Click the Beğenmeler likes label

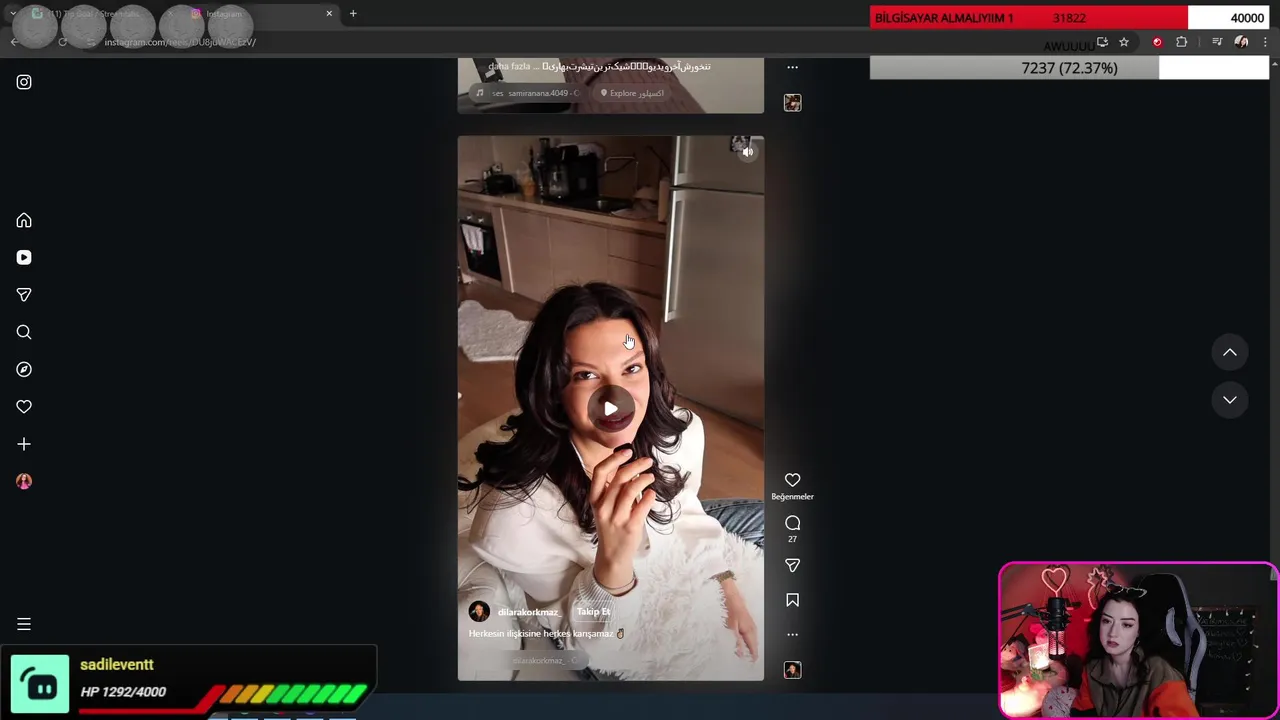point(792,496)
